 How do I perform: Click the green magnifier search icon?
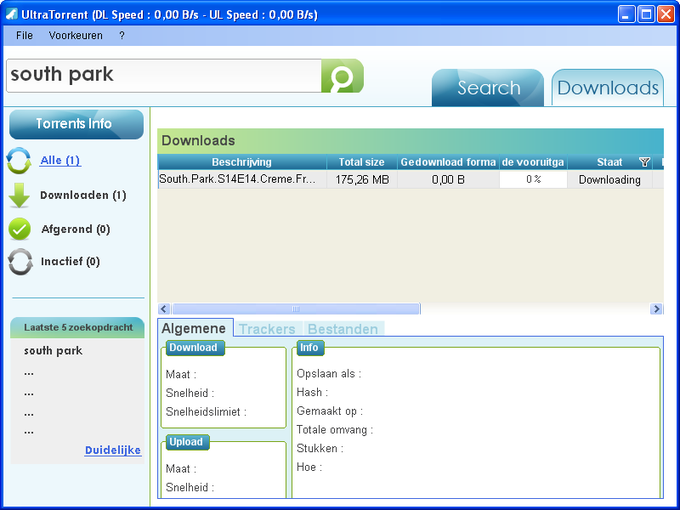[342, 76]
